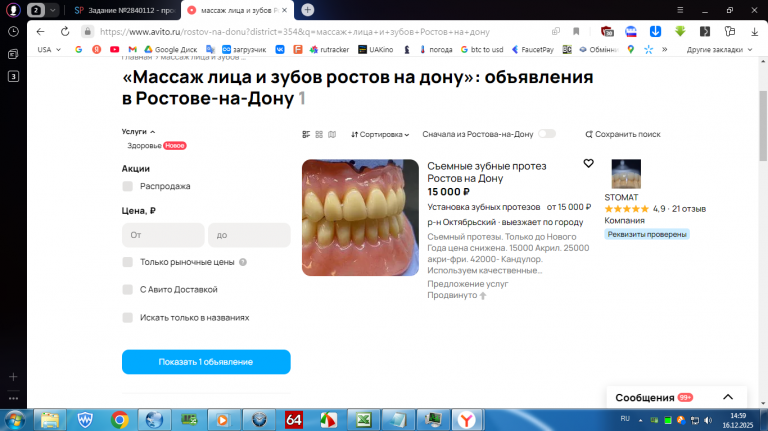Open Google Диск bookmark
The image size is (768, 431).
click(170, 49)
